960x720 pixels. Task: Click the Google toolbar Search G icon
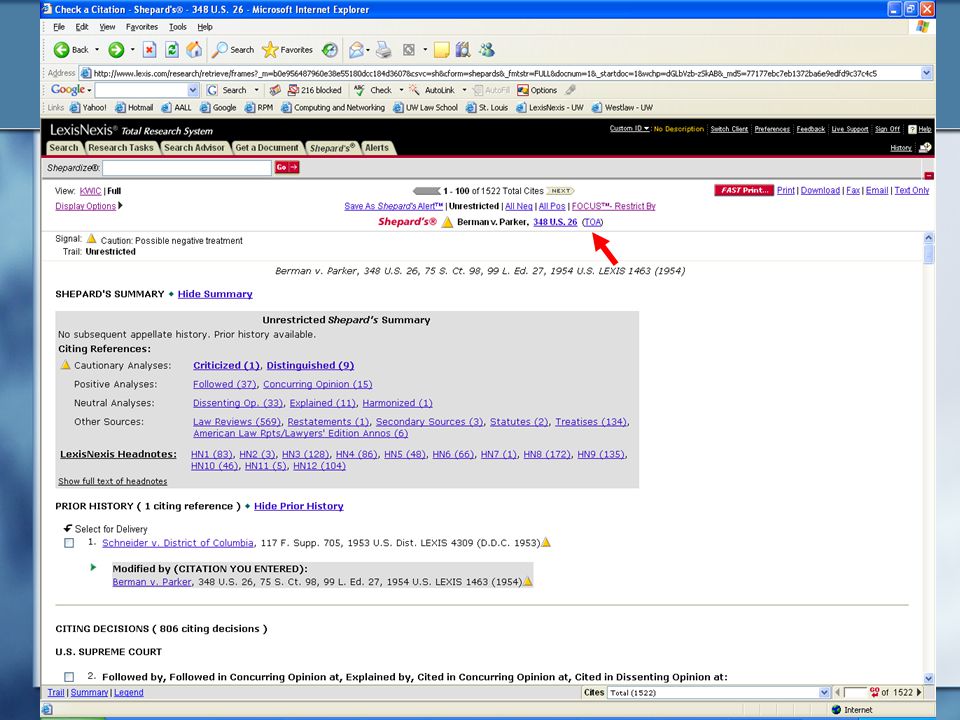[212, 90]
